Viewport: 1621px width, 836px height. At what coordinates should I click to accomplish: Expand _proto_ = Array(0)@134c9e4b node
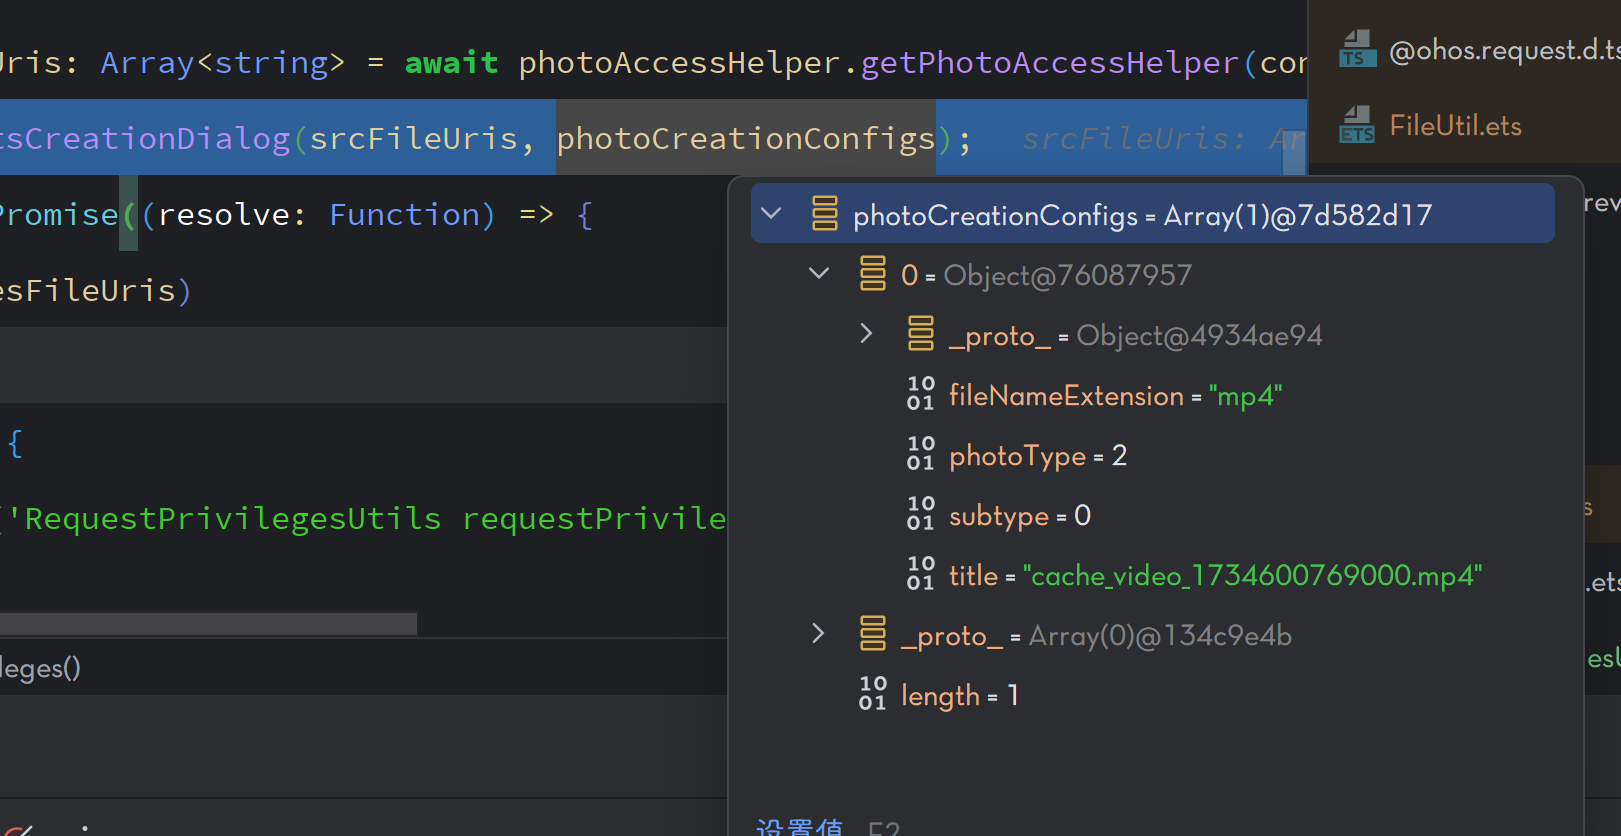[818, 633]
